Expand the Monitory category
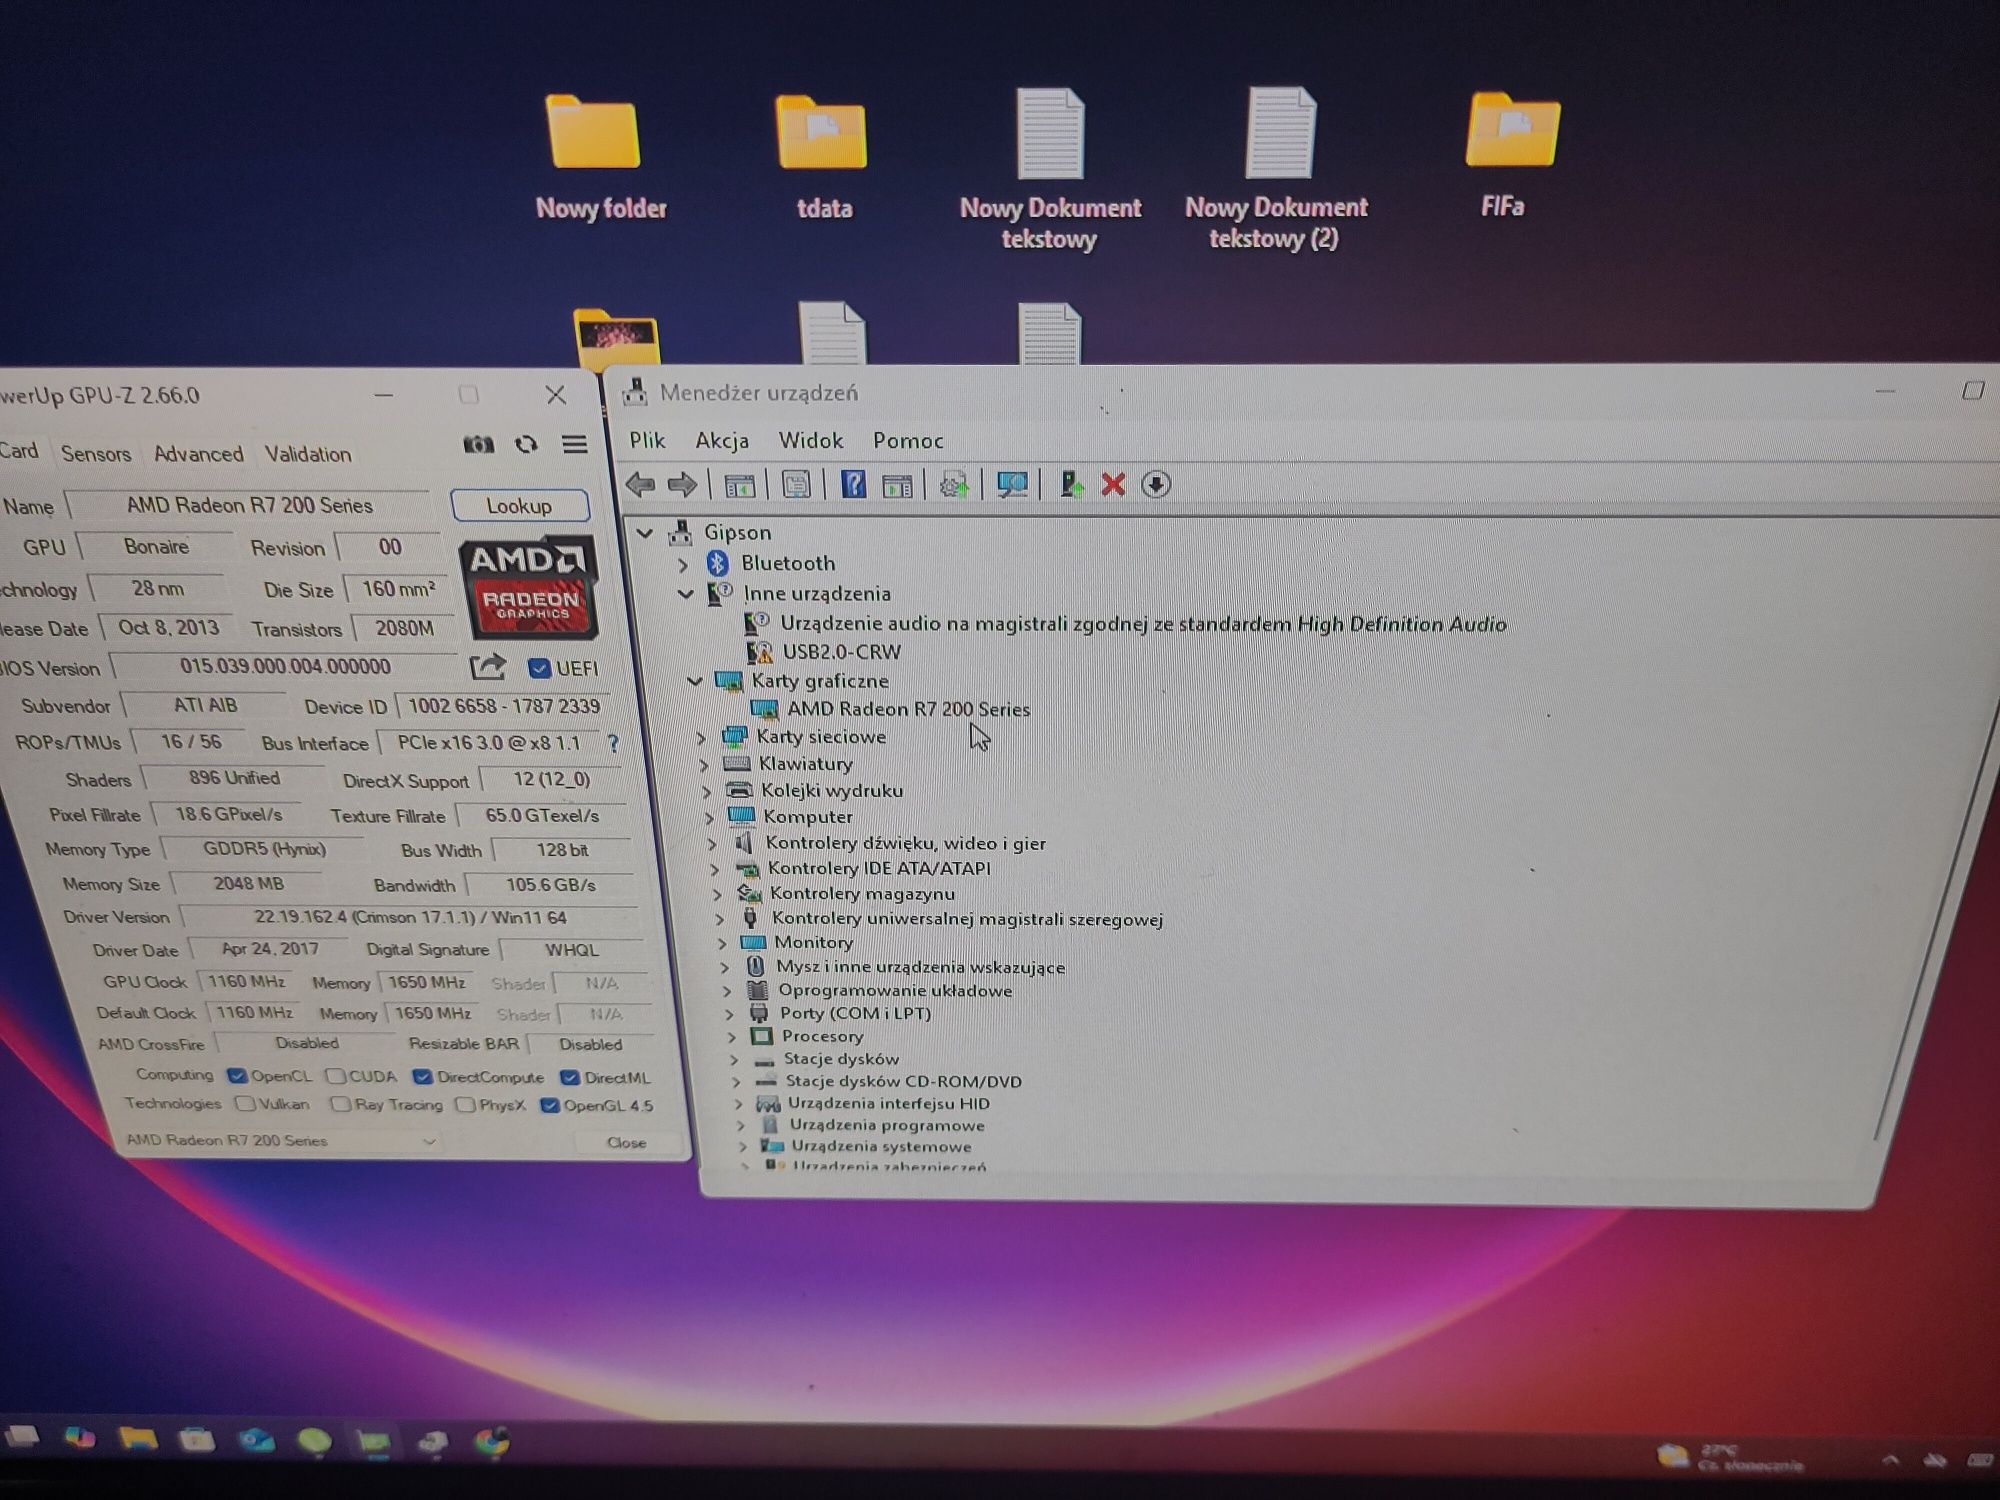Viewport: 2000px width, 1500px height. coord(723,943)
